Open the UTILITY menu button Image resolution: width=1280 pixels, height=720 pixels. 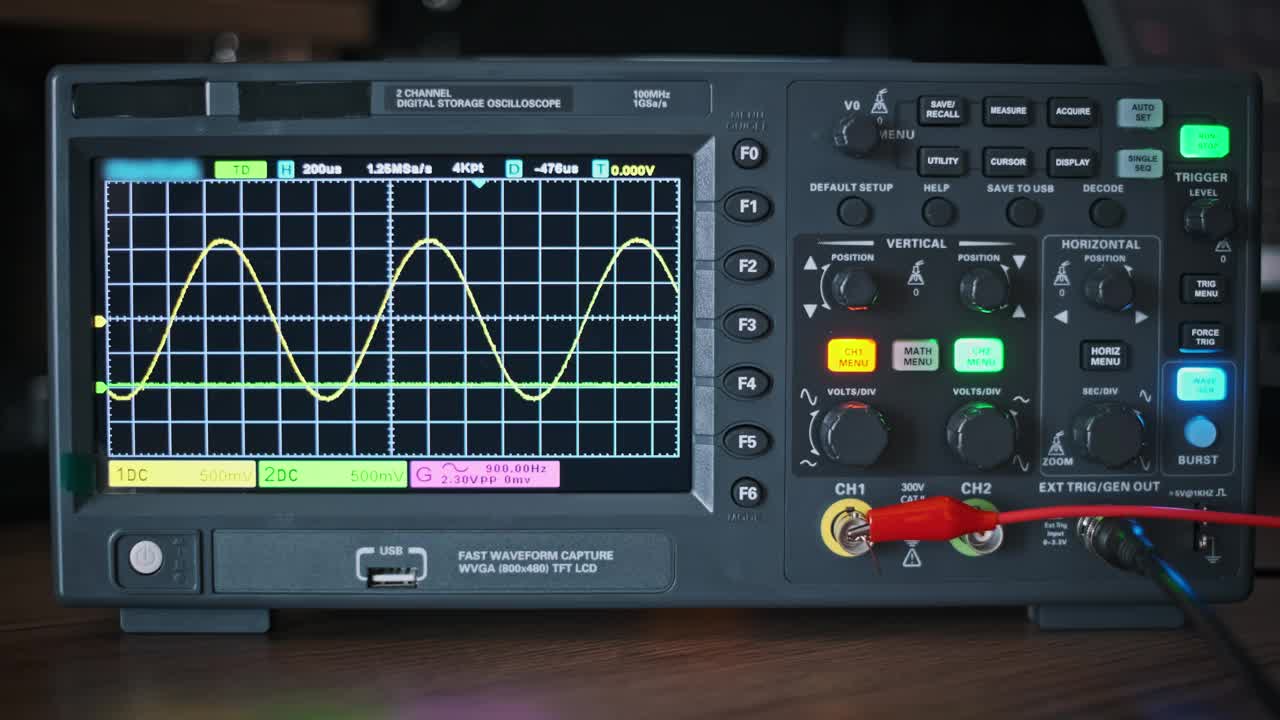(x=943, y=161)
